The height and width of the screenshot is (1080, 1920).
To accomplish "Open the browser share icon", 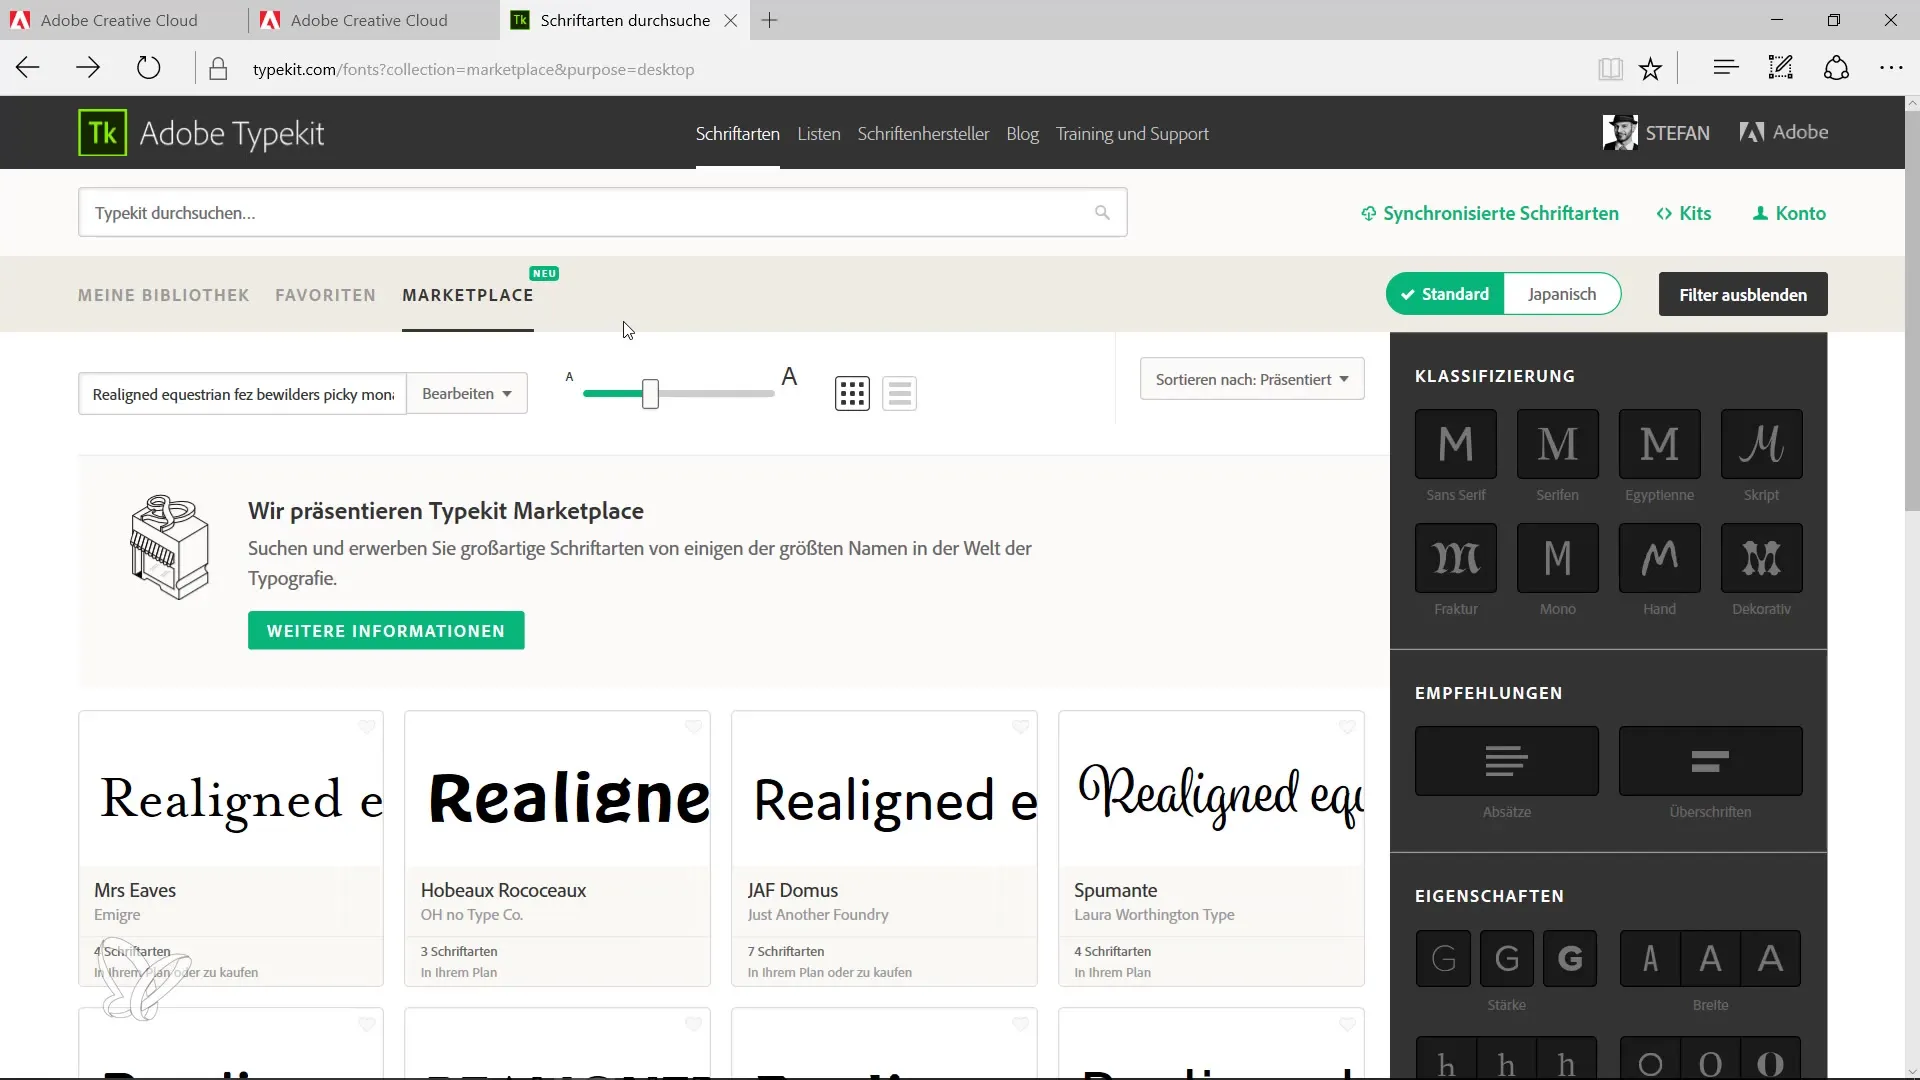I will point(1836,68).
